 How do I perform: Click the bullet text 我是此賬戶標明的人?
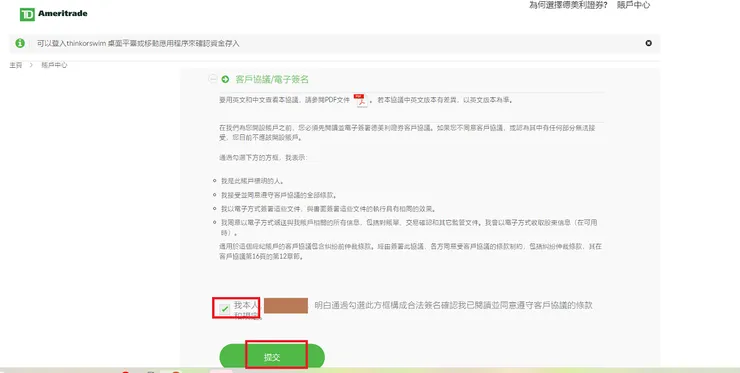252,181
